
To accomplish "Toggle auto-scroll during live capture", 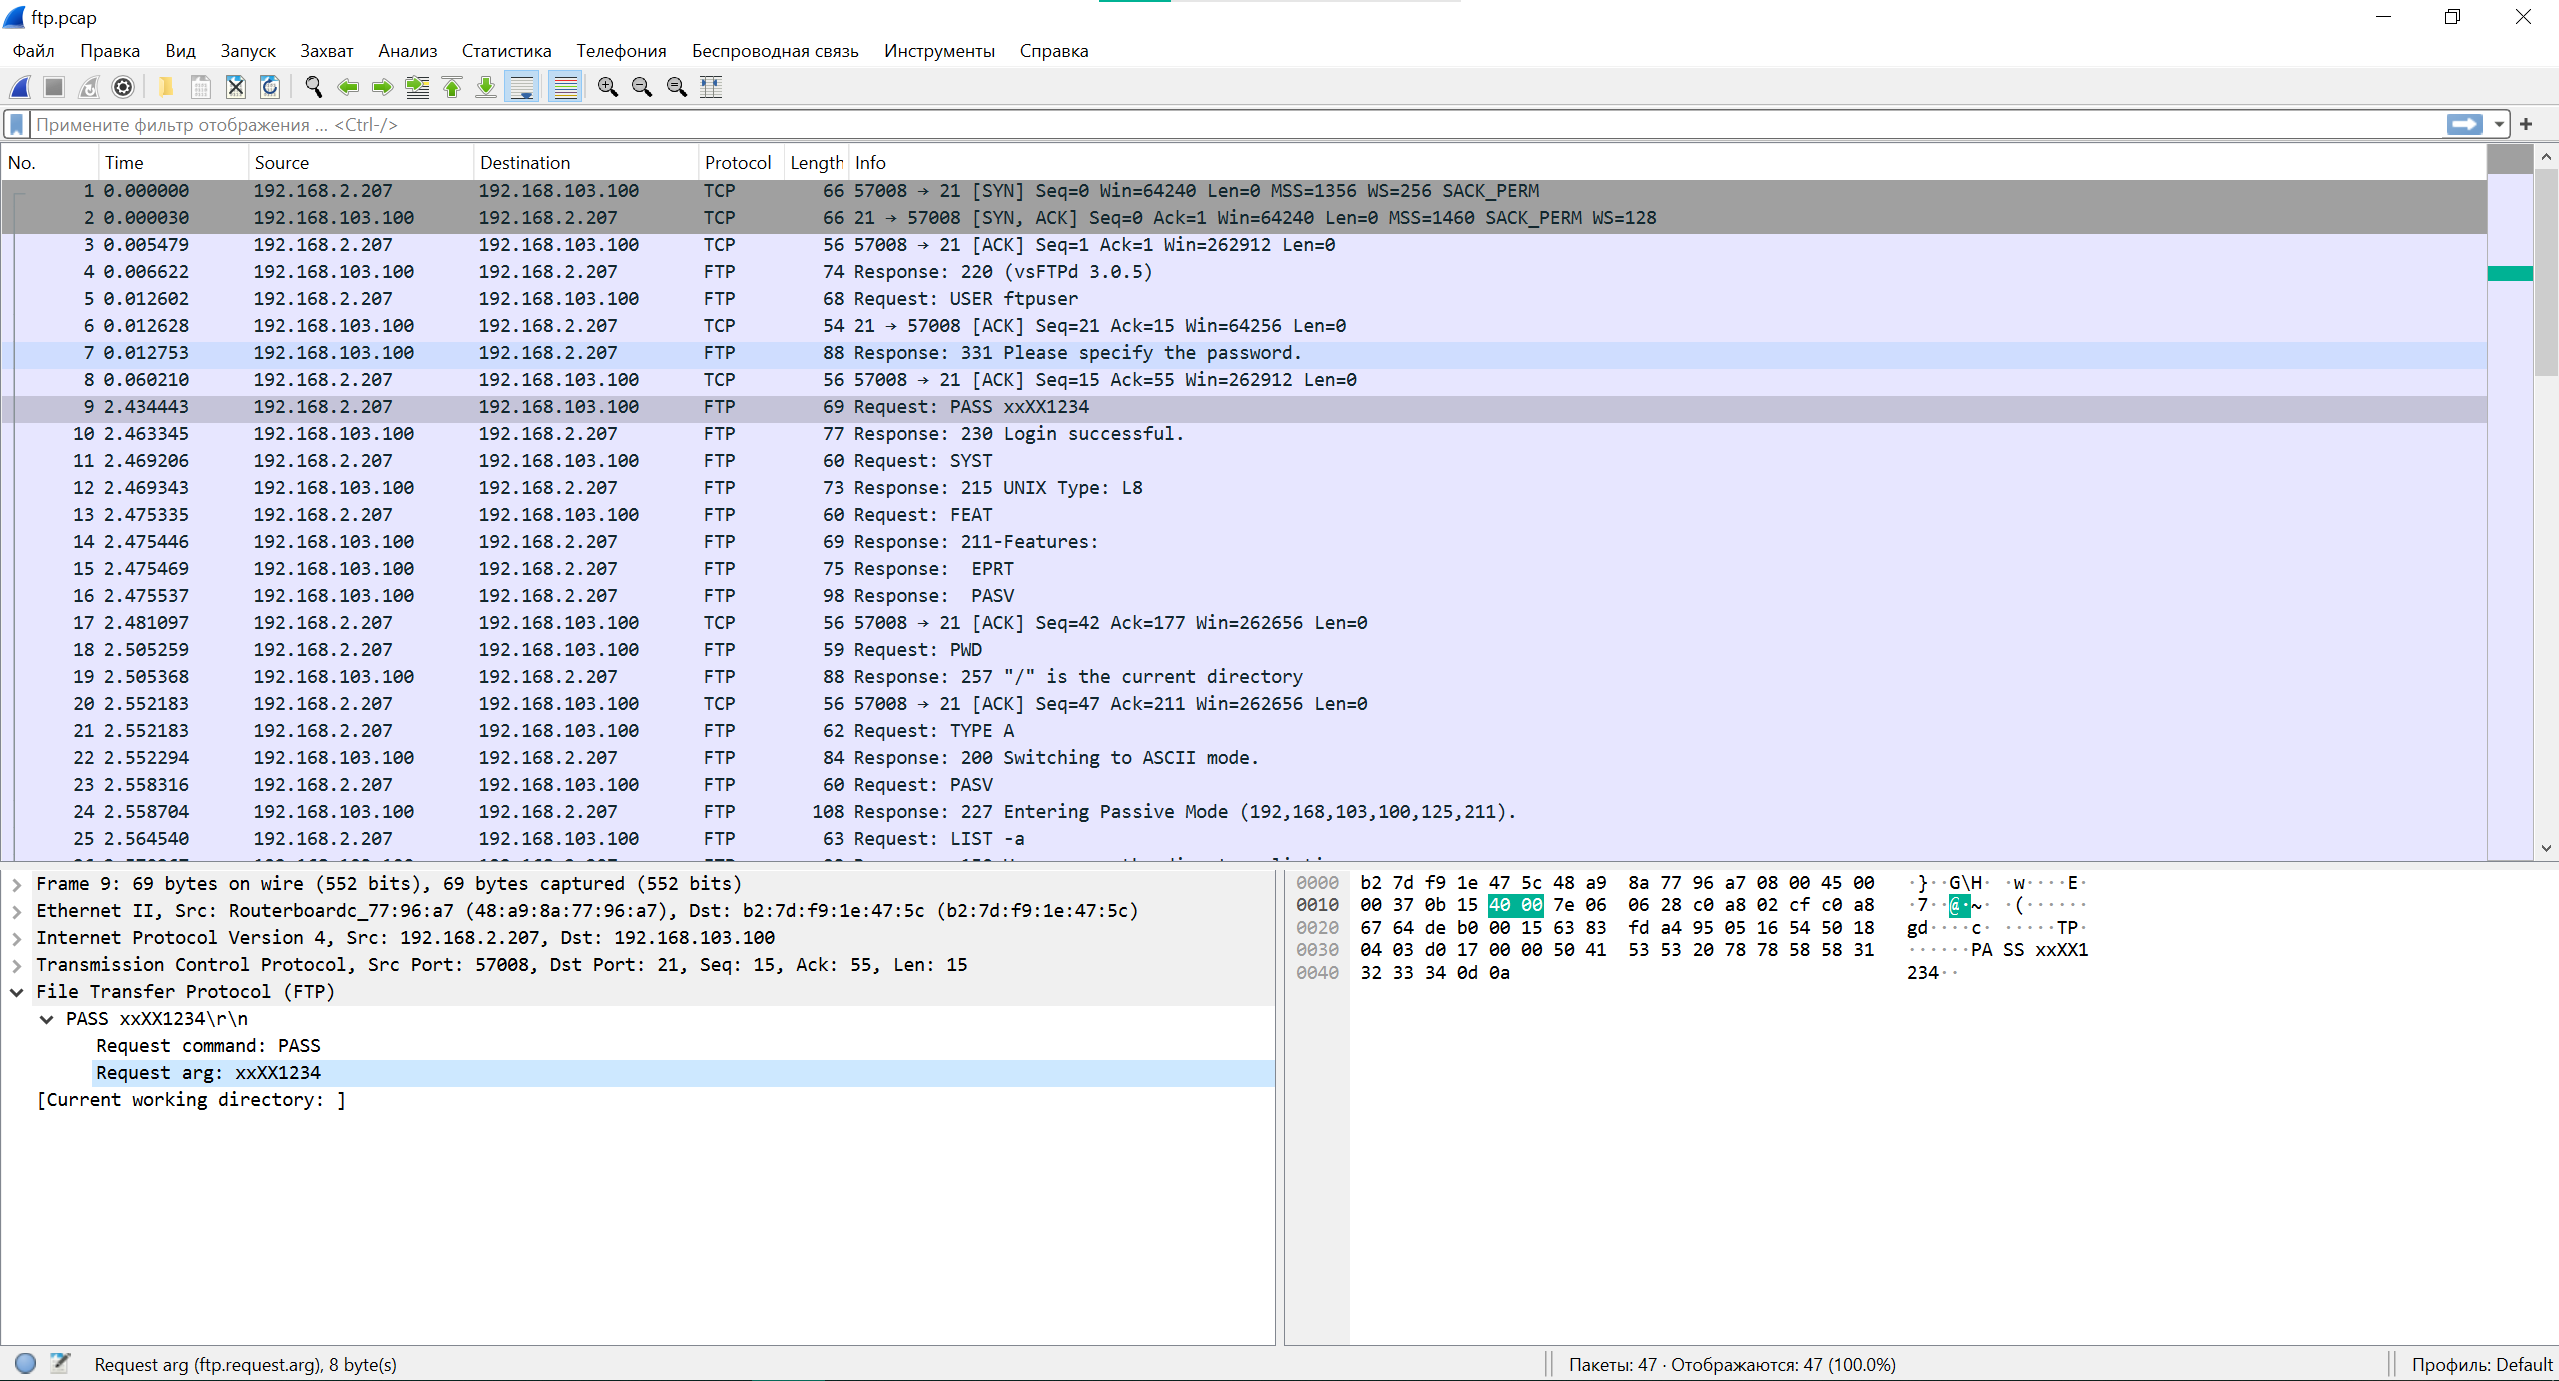I will [521, 87].
